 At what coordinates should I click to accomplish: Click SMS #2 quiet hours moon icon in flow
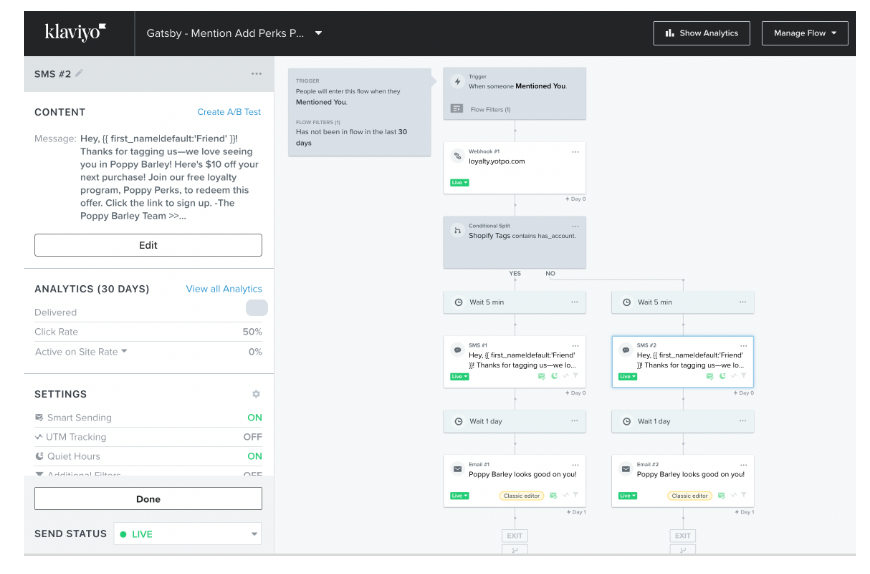point(722,377)
